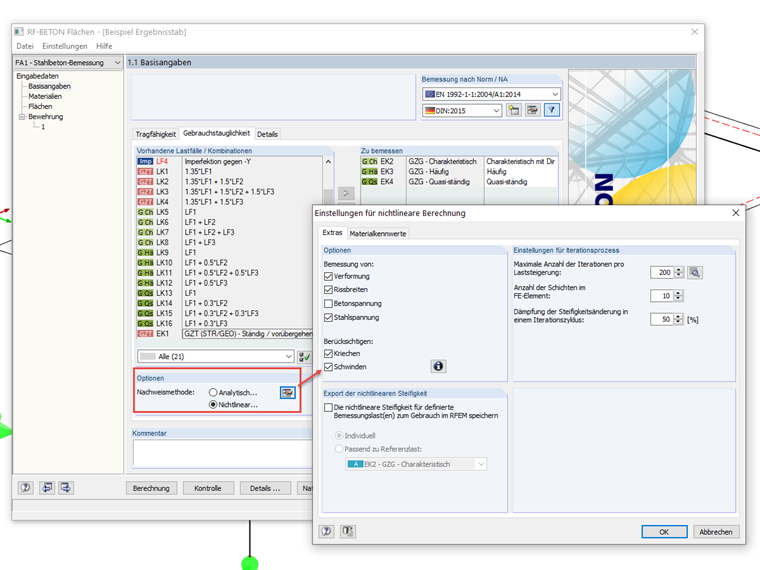Screen dimensions: 760x570
Task: Toggle Schwinden consideration checkbox
Action: pyautogui.click(x=328, y=367)
